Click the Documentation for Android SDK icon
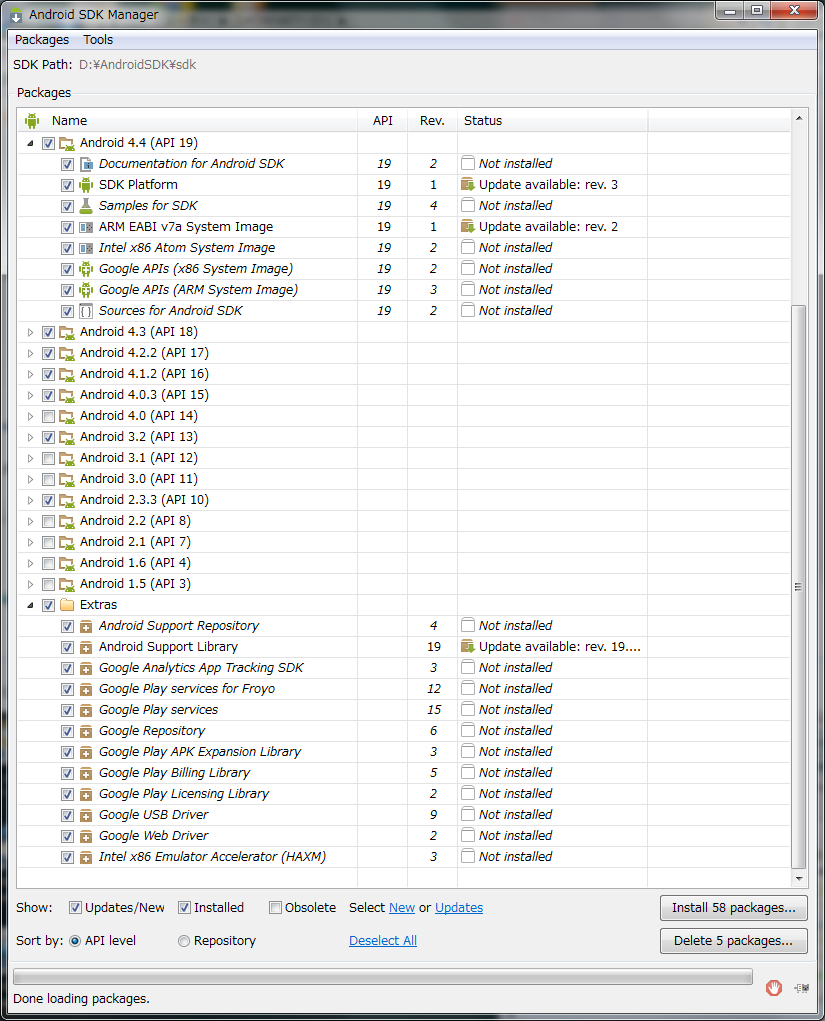Screen dimensions: 825x1021 tap(86, 164)
